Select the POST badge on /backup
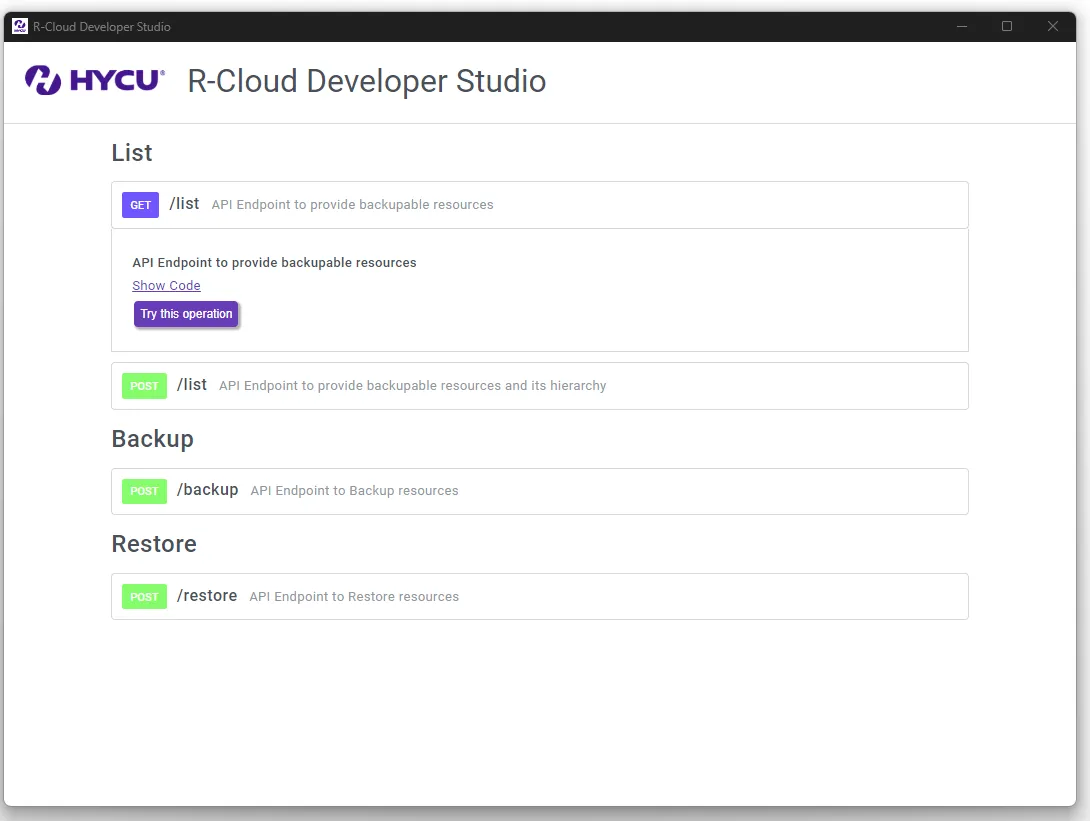 click(144, 491)
